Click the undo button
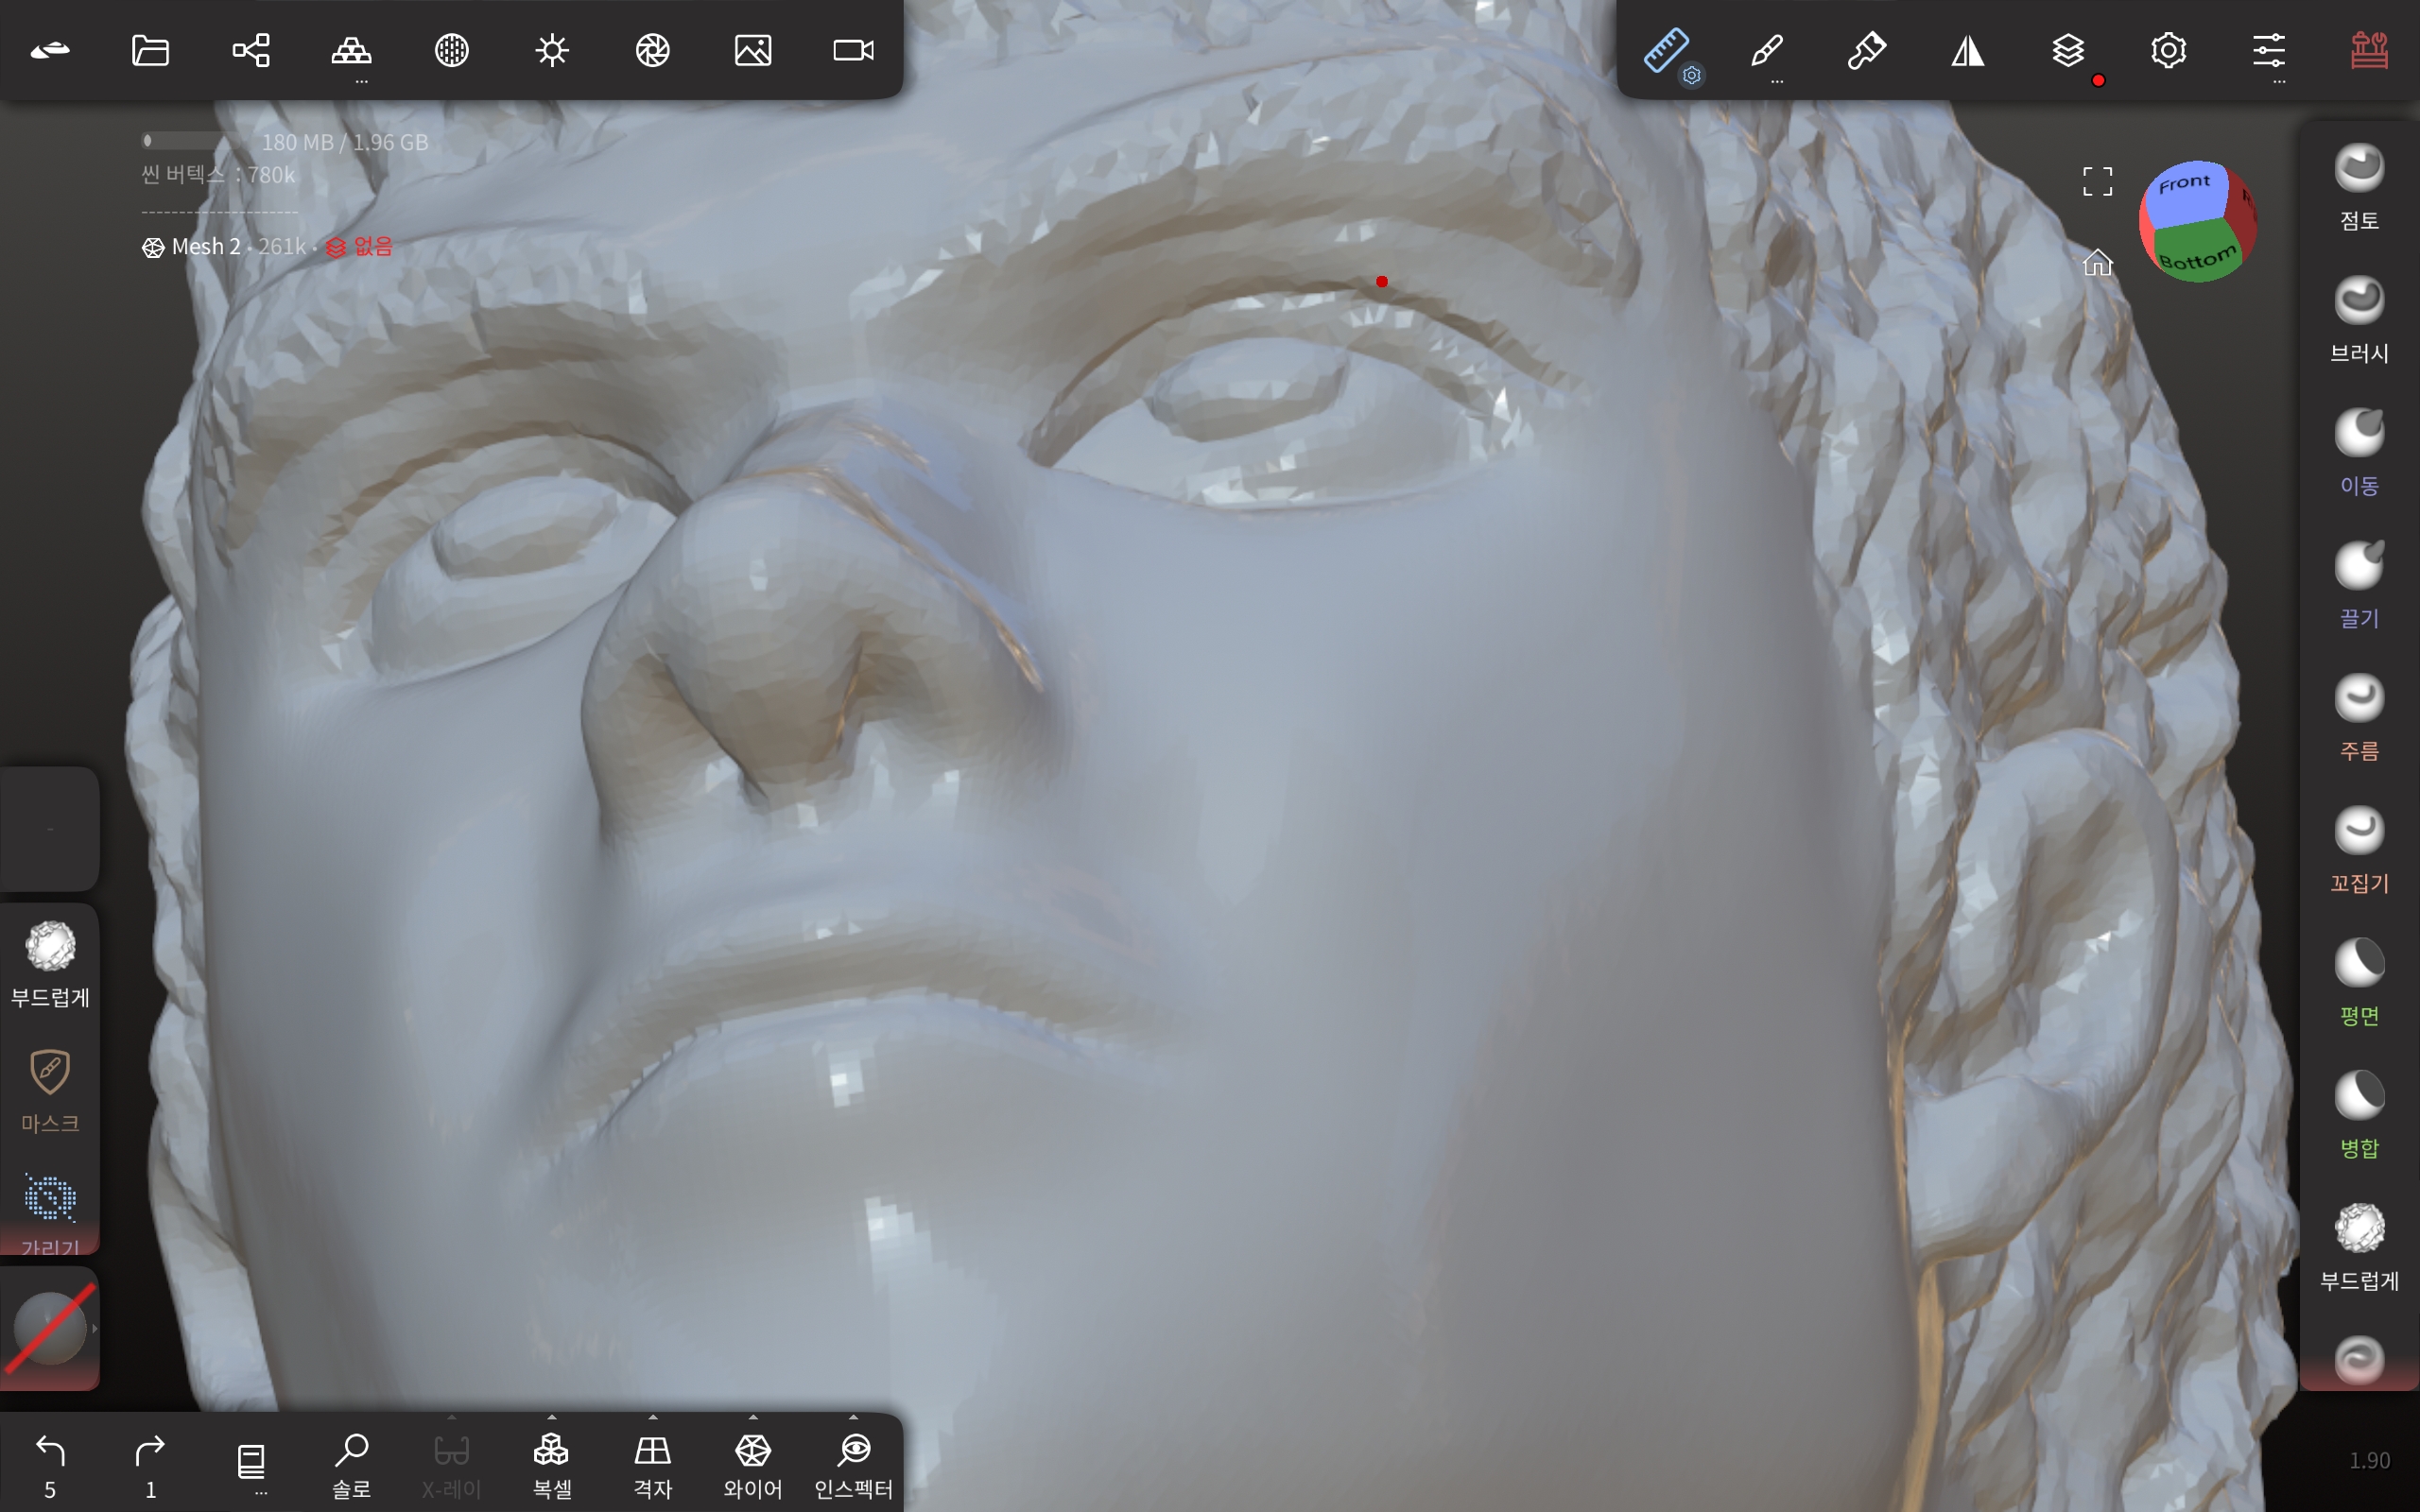This screenshot has width=2420, height=1512. click(x=50, y=1451)
